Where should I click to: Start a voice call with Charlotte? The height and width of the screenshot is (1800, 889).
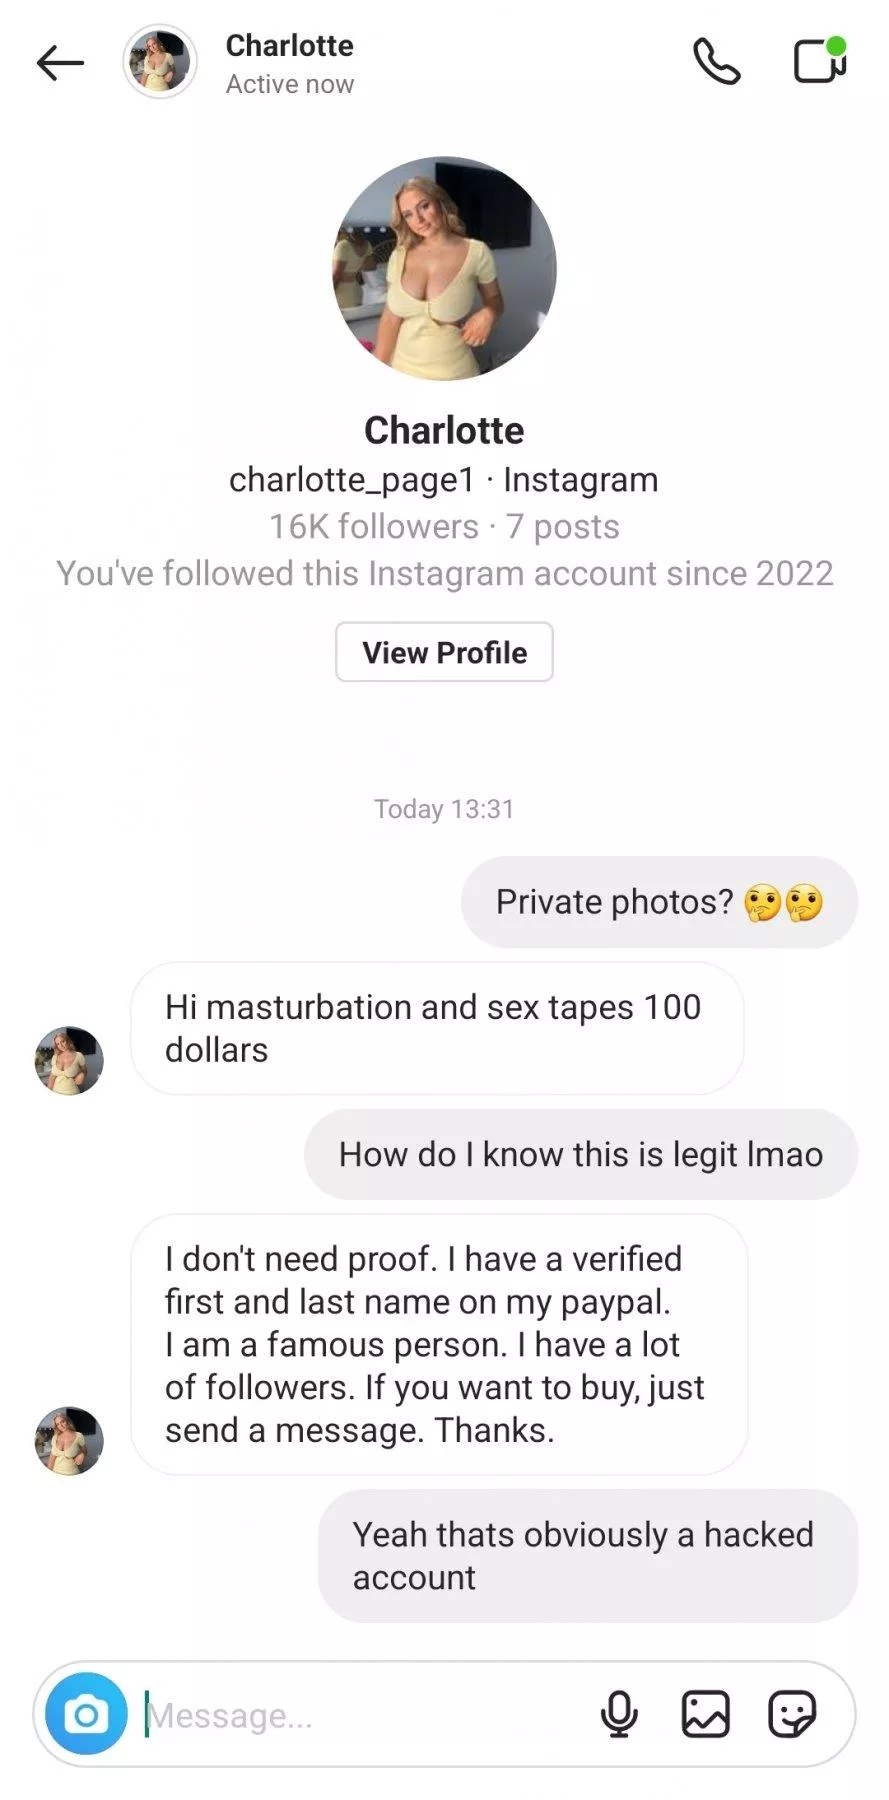pos(716,62)
